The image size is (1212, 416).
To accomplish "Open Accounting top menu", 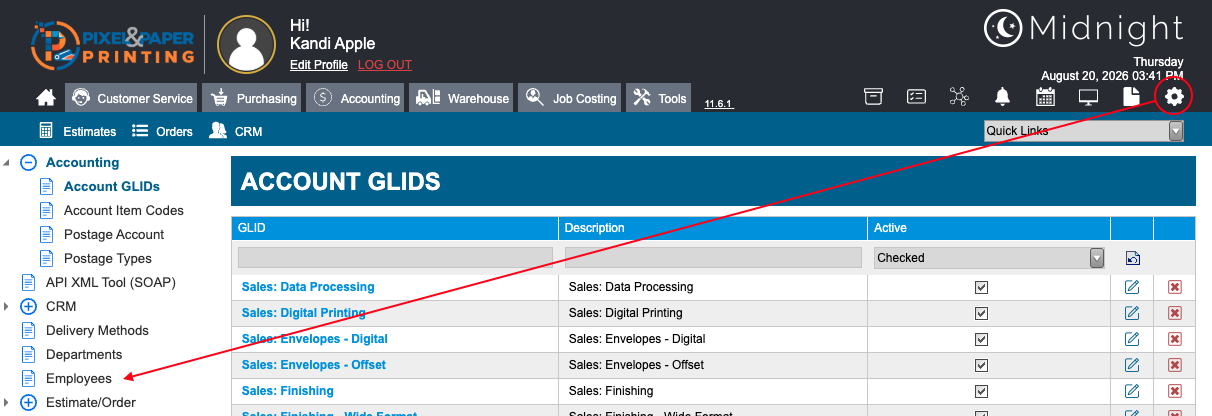I will (x=355, y=98).
